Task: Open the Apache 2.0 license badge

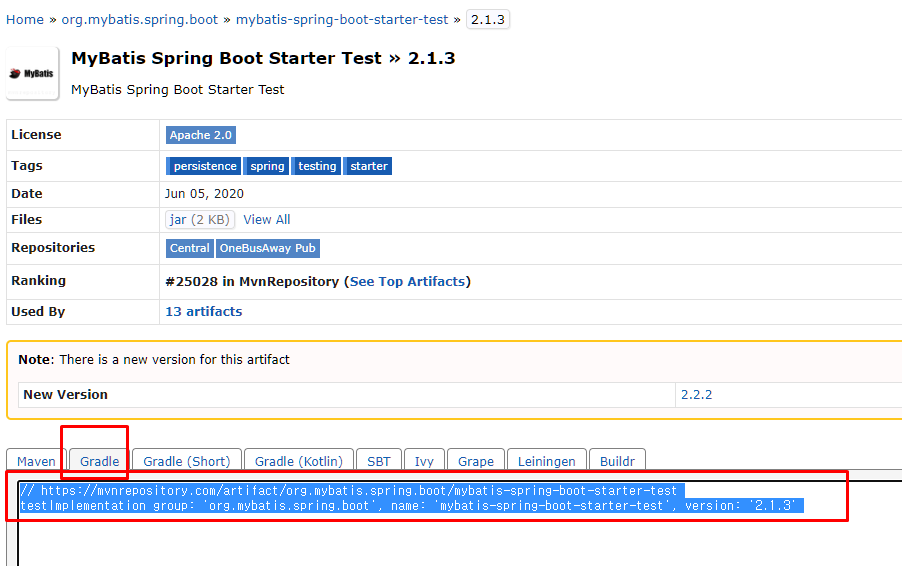Action: click(201, 135)
